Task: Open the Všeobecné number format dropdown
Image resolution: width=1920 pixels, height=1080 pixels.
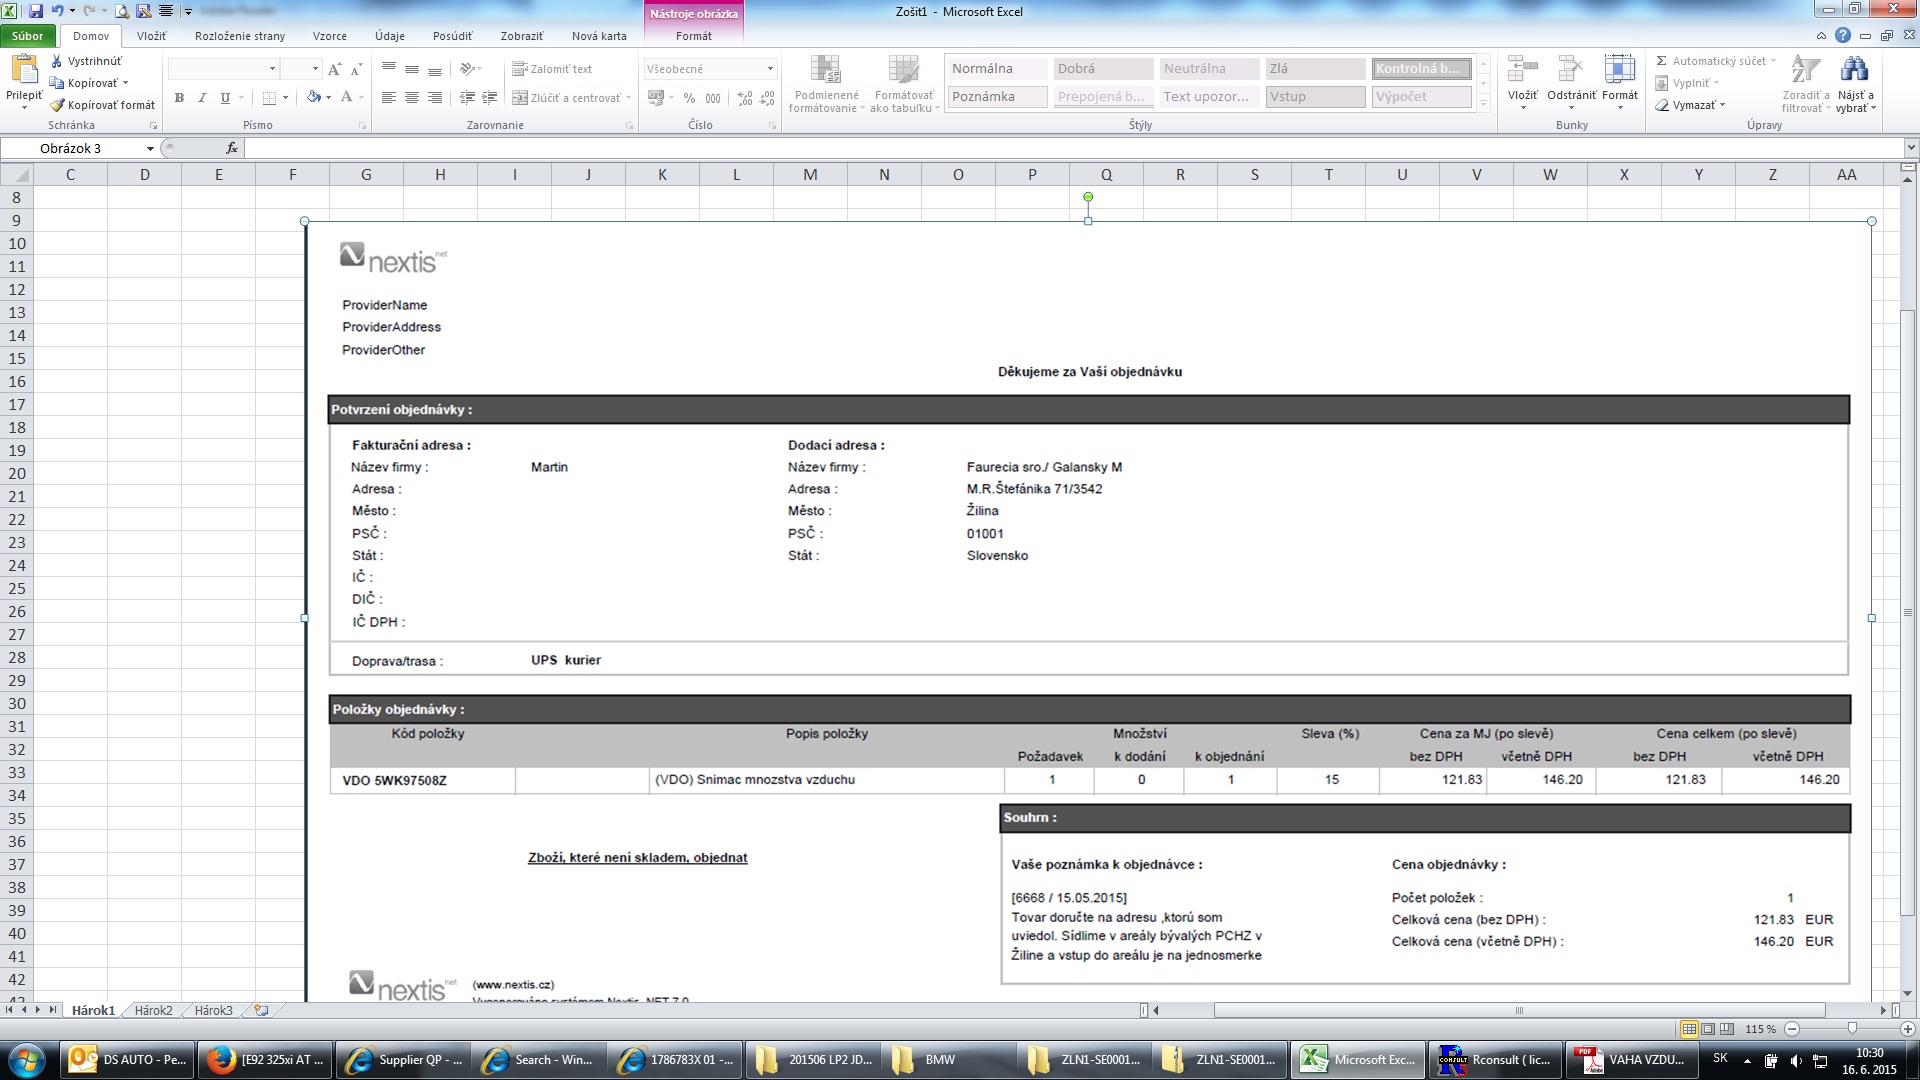Action: (769, 69)
